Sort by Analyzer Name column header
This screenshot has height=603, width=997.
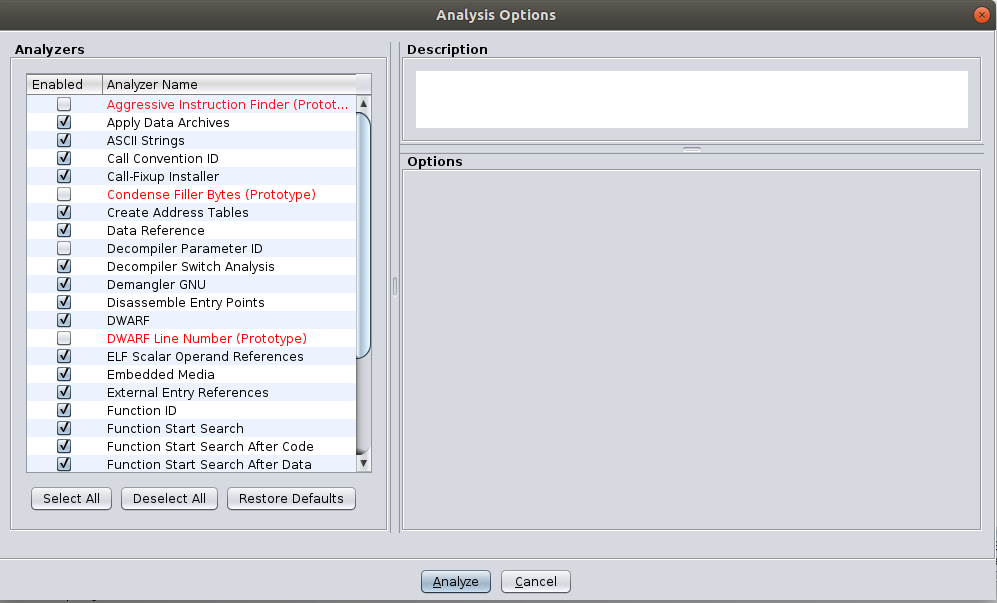[229, 85]
